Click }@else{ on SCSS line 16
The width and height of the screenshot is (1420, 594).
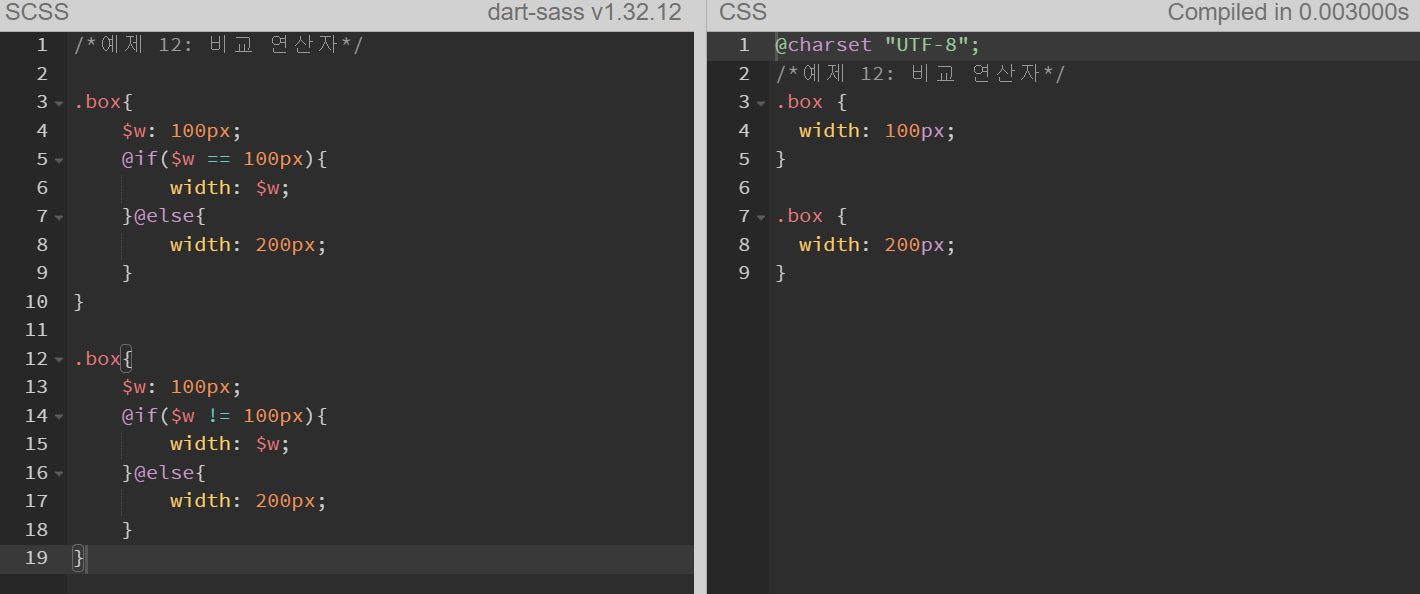(x=164, y=472)
